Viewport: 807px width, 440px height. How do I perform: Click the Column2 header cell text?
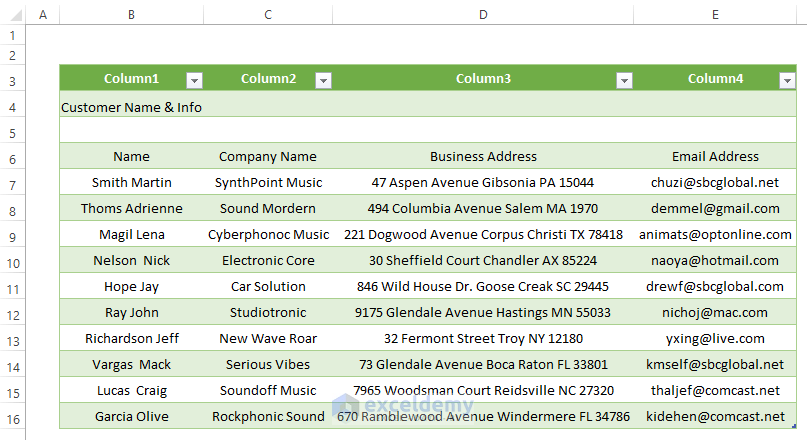[x=269, y=78]
